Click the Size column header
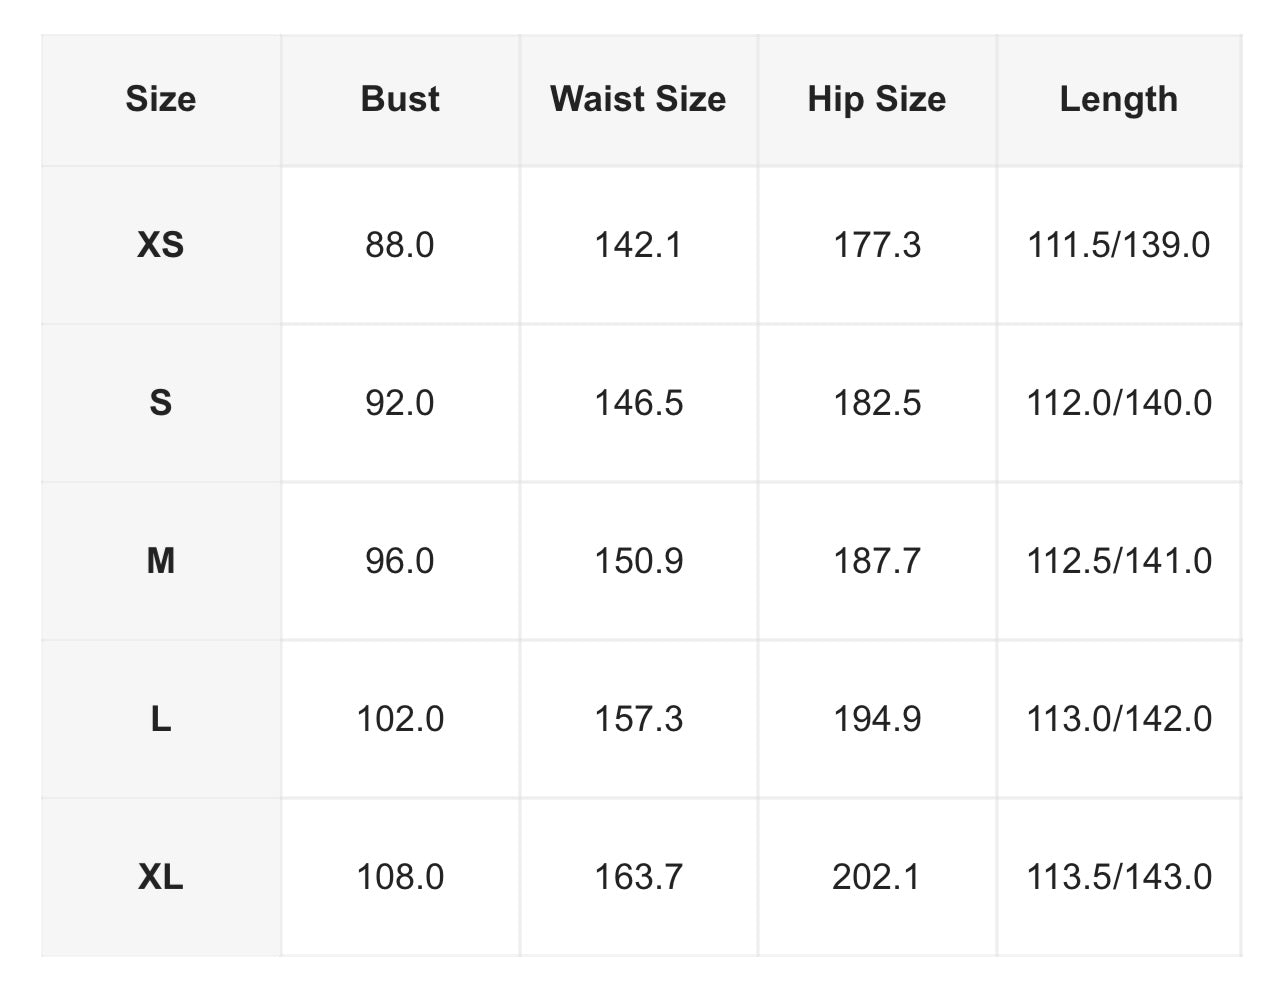This screenshot has height=986, width=1284. pyautogui.click(x=161, y=99)
